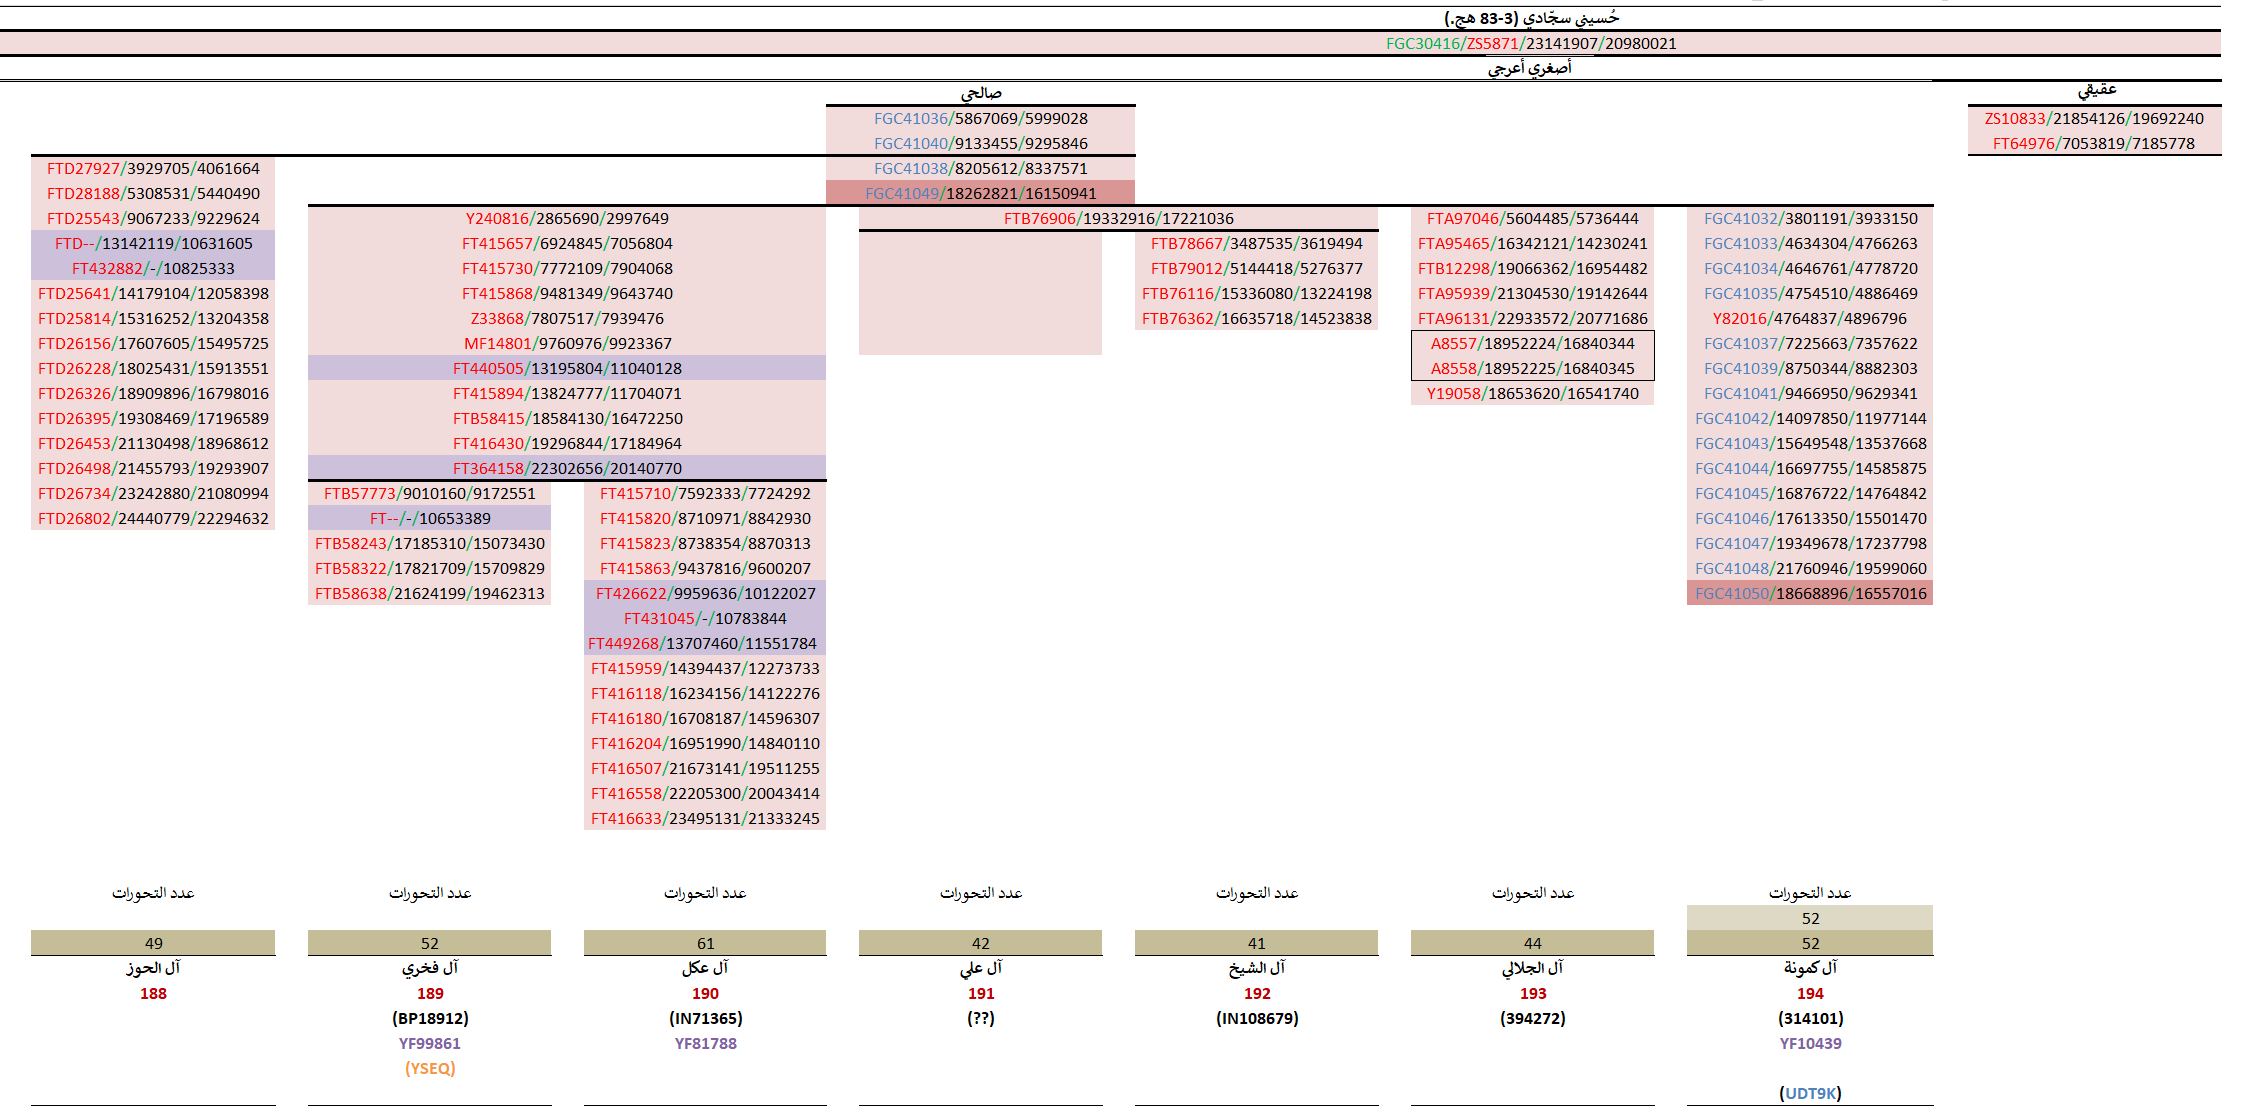Select the ZS10833 cell in top right
2247x1119 pixels.
click(x=2094, y=118)
